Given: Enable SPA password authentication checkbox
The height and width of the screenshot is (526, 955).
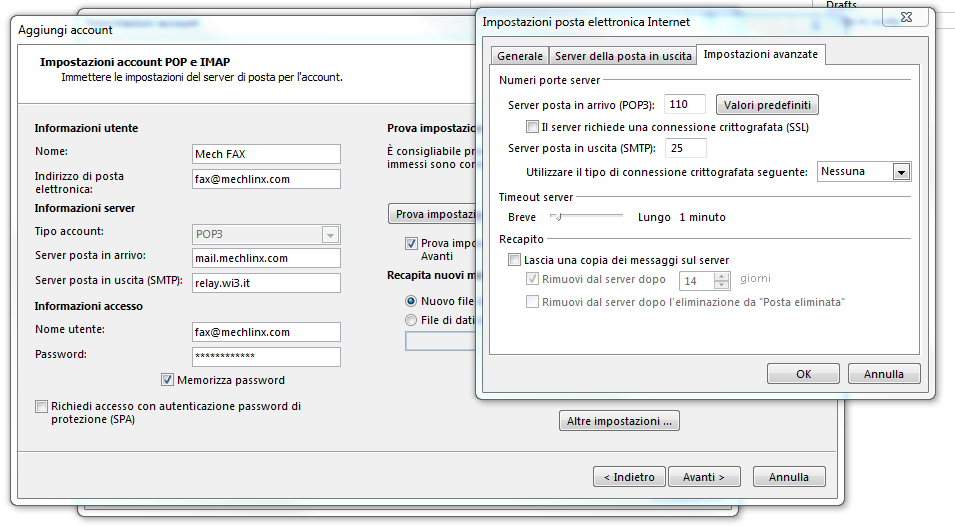Looking at the screenshot, I should pyautogui.click(x=41, y=407).
